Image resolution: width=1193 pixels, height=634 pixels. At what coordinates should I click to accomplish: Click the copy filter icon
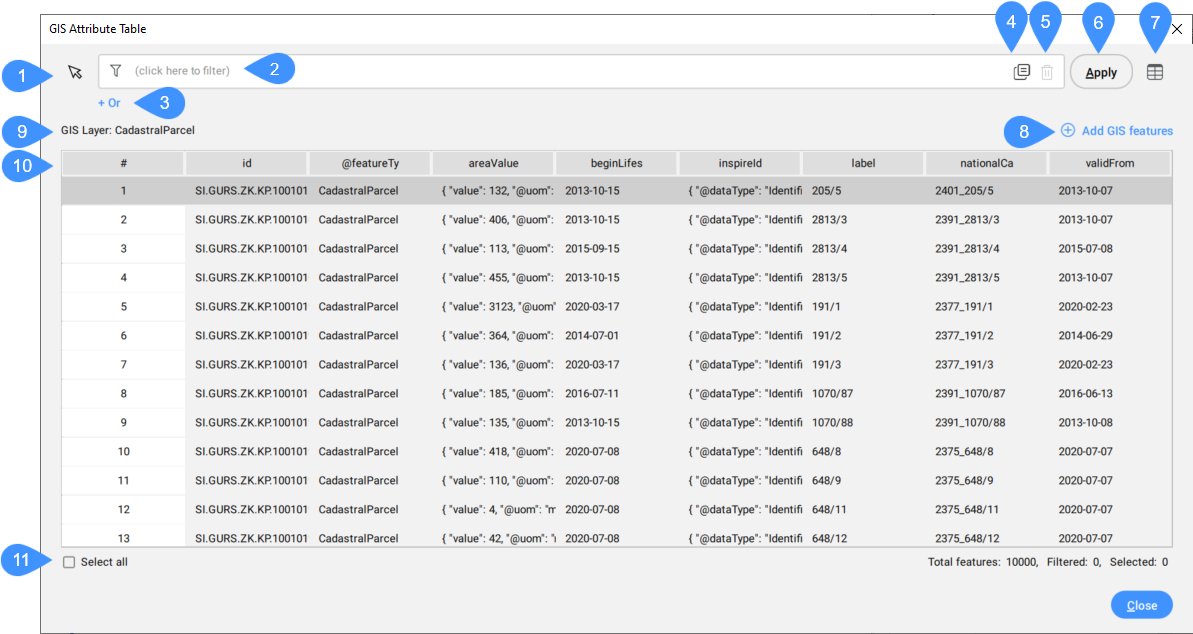[1021, 72]
